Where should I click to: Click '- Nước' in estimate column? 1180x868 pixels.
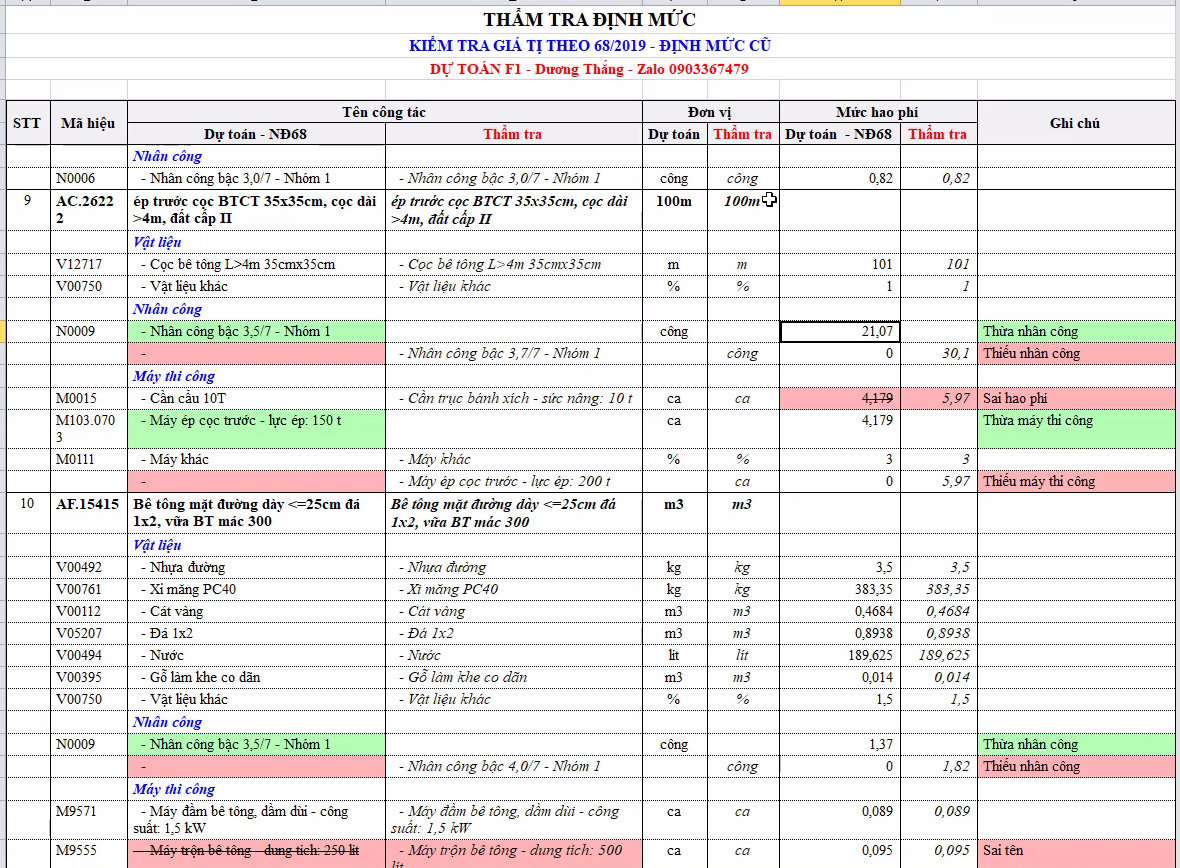coord(256,655)
